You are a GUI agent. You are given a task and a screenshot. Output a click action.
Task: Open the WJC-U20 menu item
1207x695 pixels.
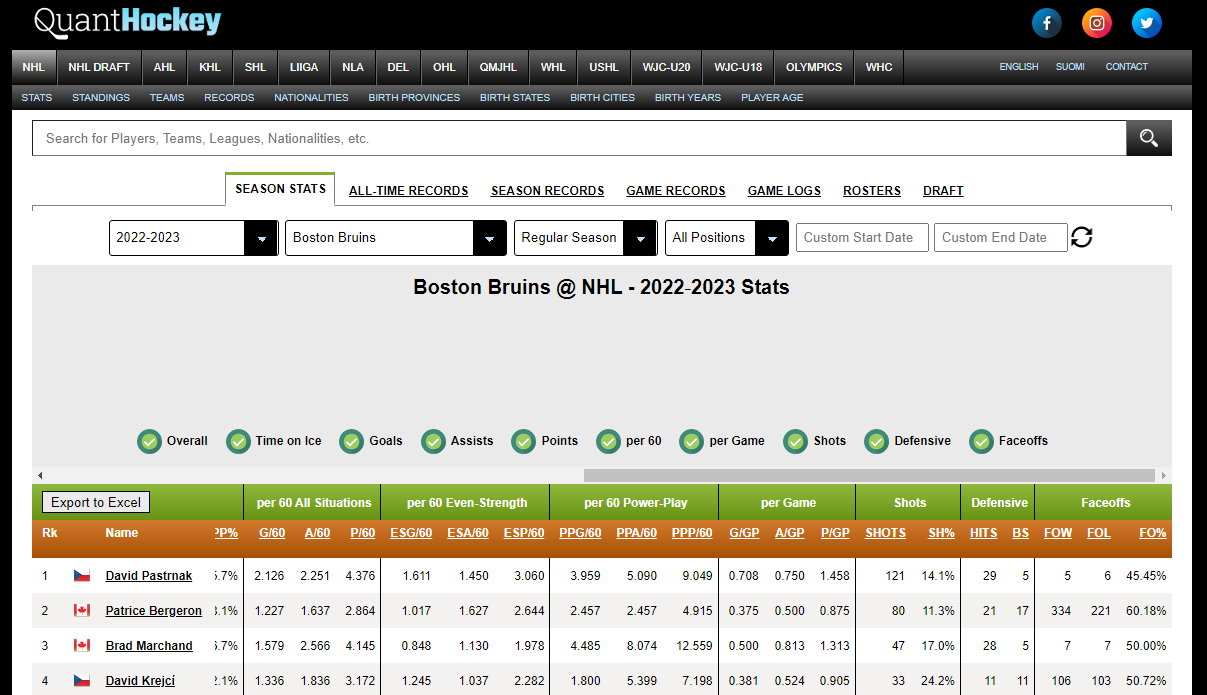[666, 67]
